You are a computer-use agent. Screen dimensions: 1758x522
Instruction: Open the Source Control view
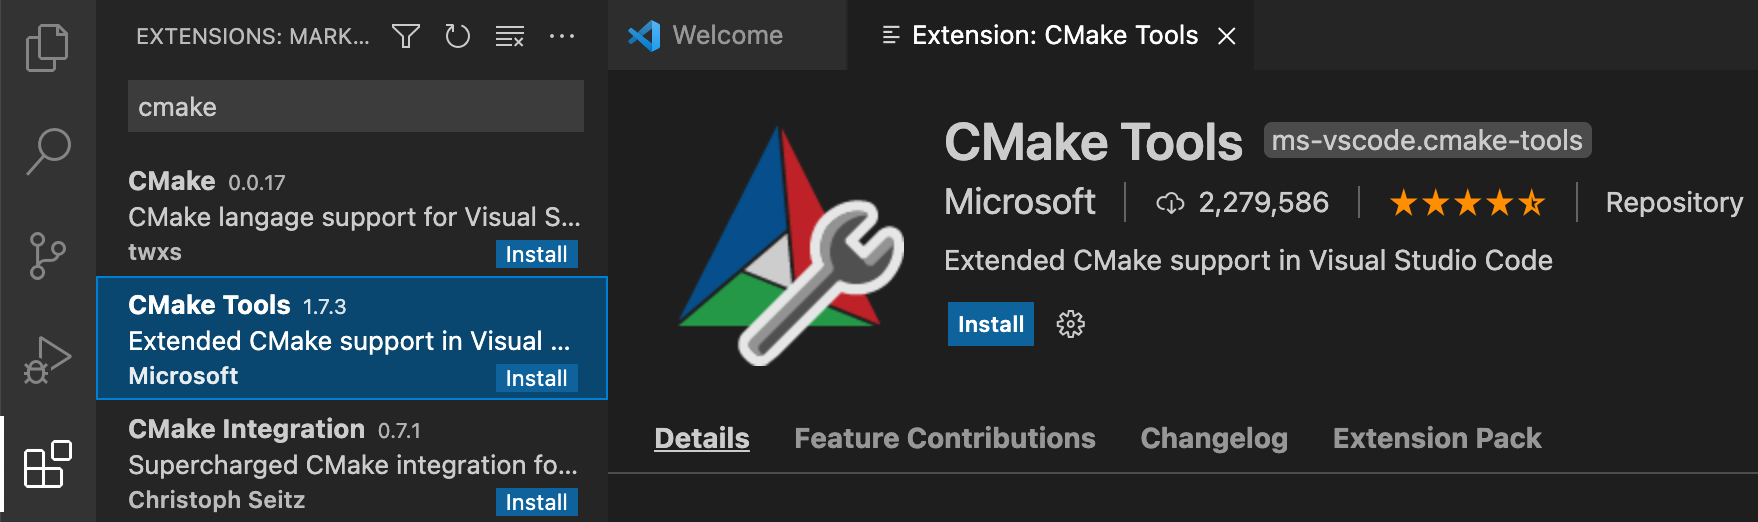[x=47, y=256]
